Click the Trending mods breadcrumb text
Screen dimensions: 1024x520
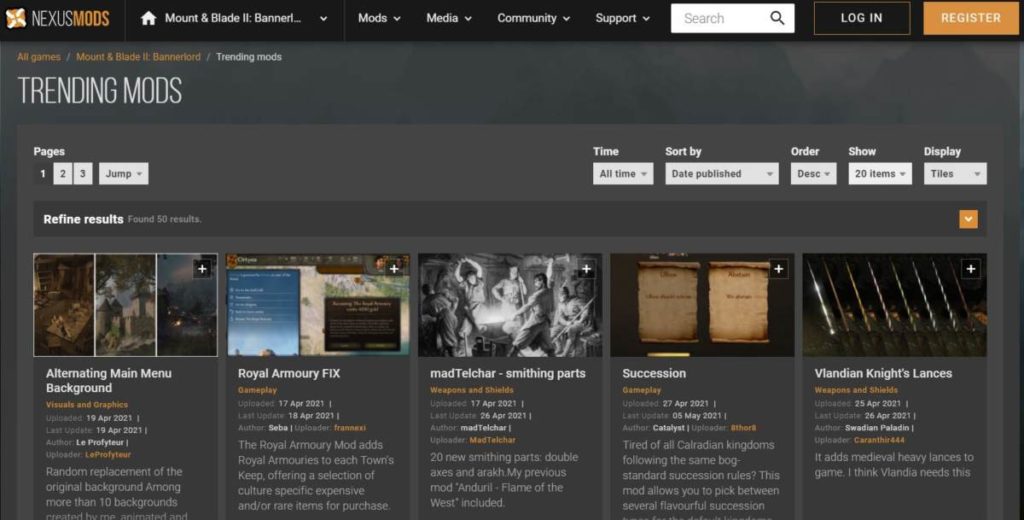click(249, 57)
